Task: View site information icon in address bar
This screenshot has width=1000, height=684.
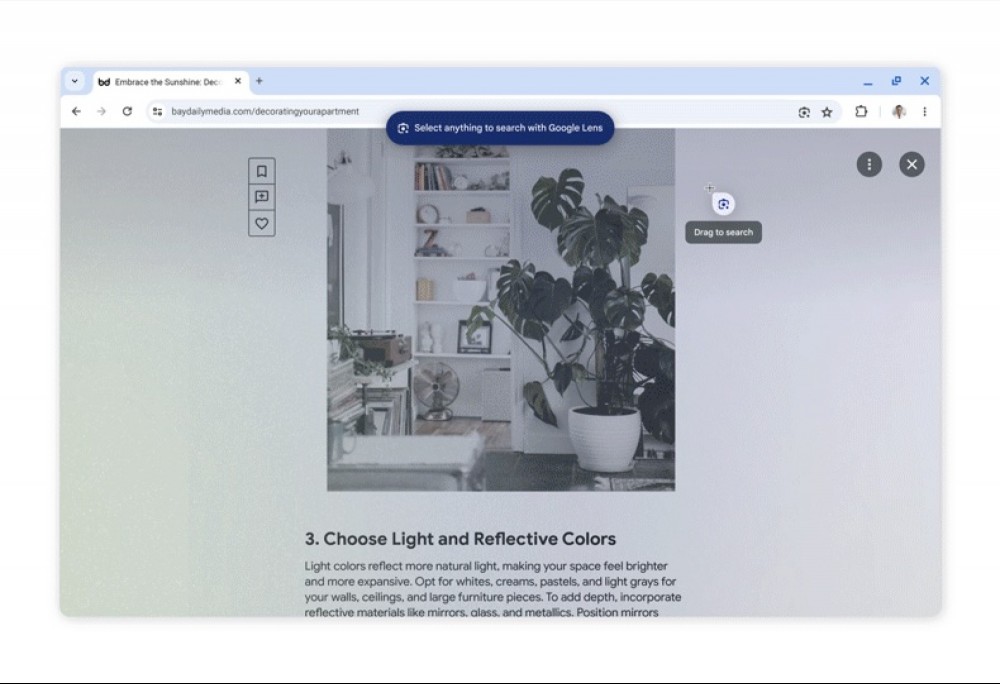Action: (157, 112)
